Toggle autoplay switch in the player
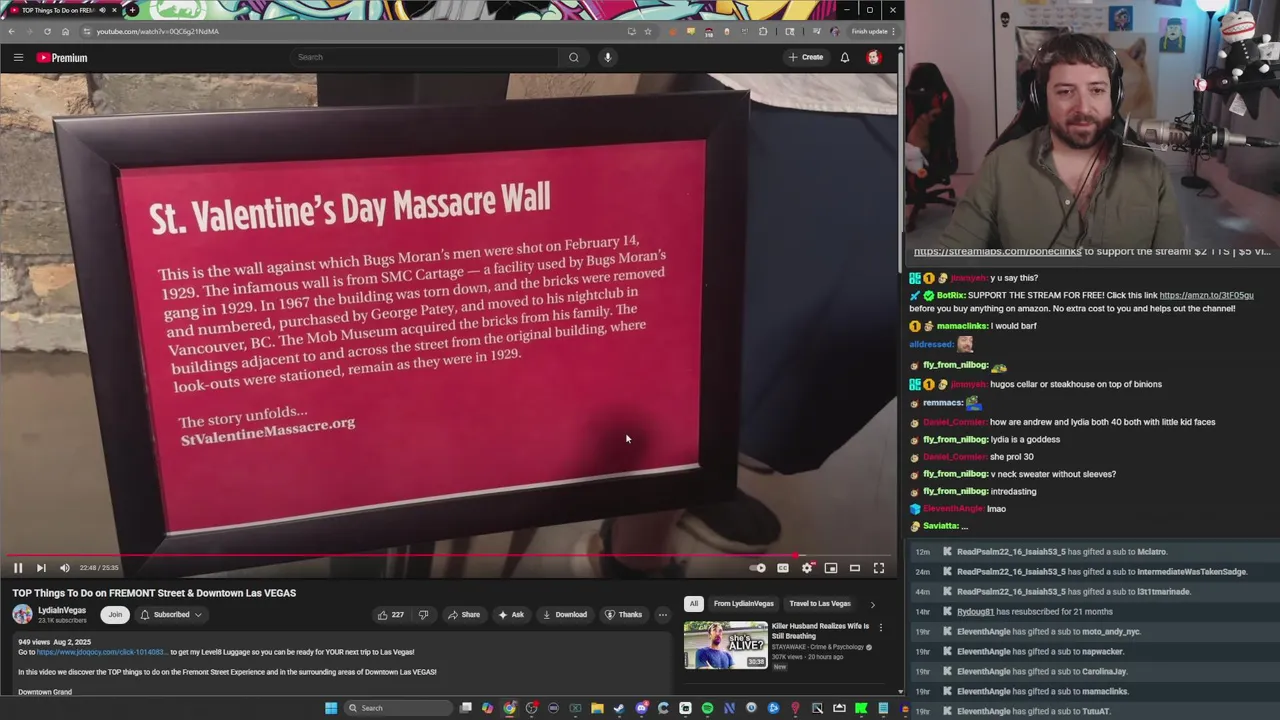 click(758, 568)
